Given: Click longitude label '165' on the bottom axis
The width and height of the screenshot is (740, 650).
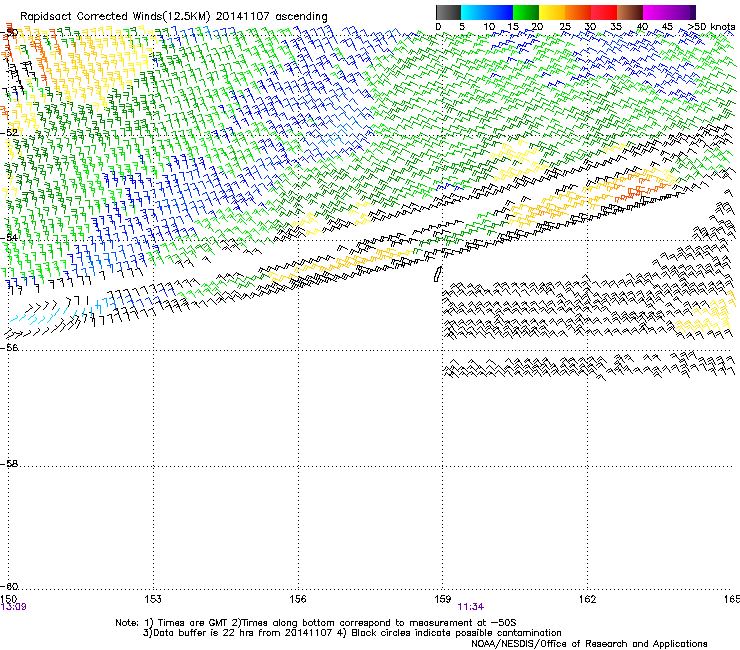Looking at the screenshot, I should point(732,599).
